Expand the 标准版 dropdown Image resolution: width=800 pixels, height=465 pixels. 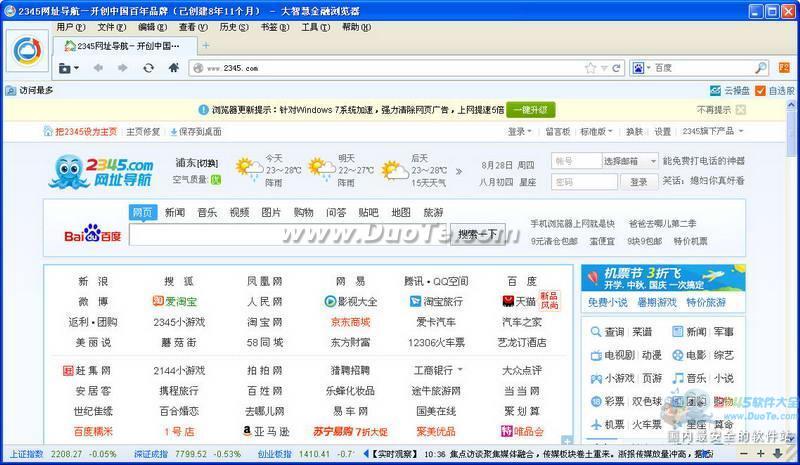(596, 132)
